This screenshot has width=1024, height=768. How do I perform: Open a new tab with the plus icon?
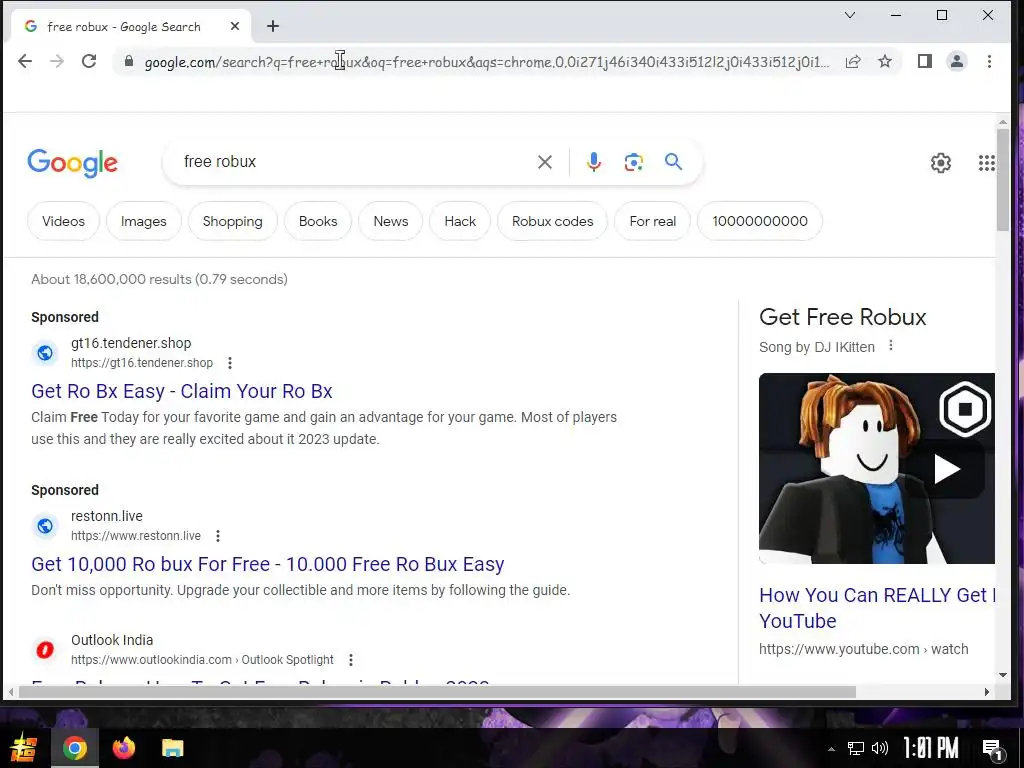(273, 26)
